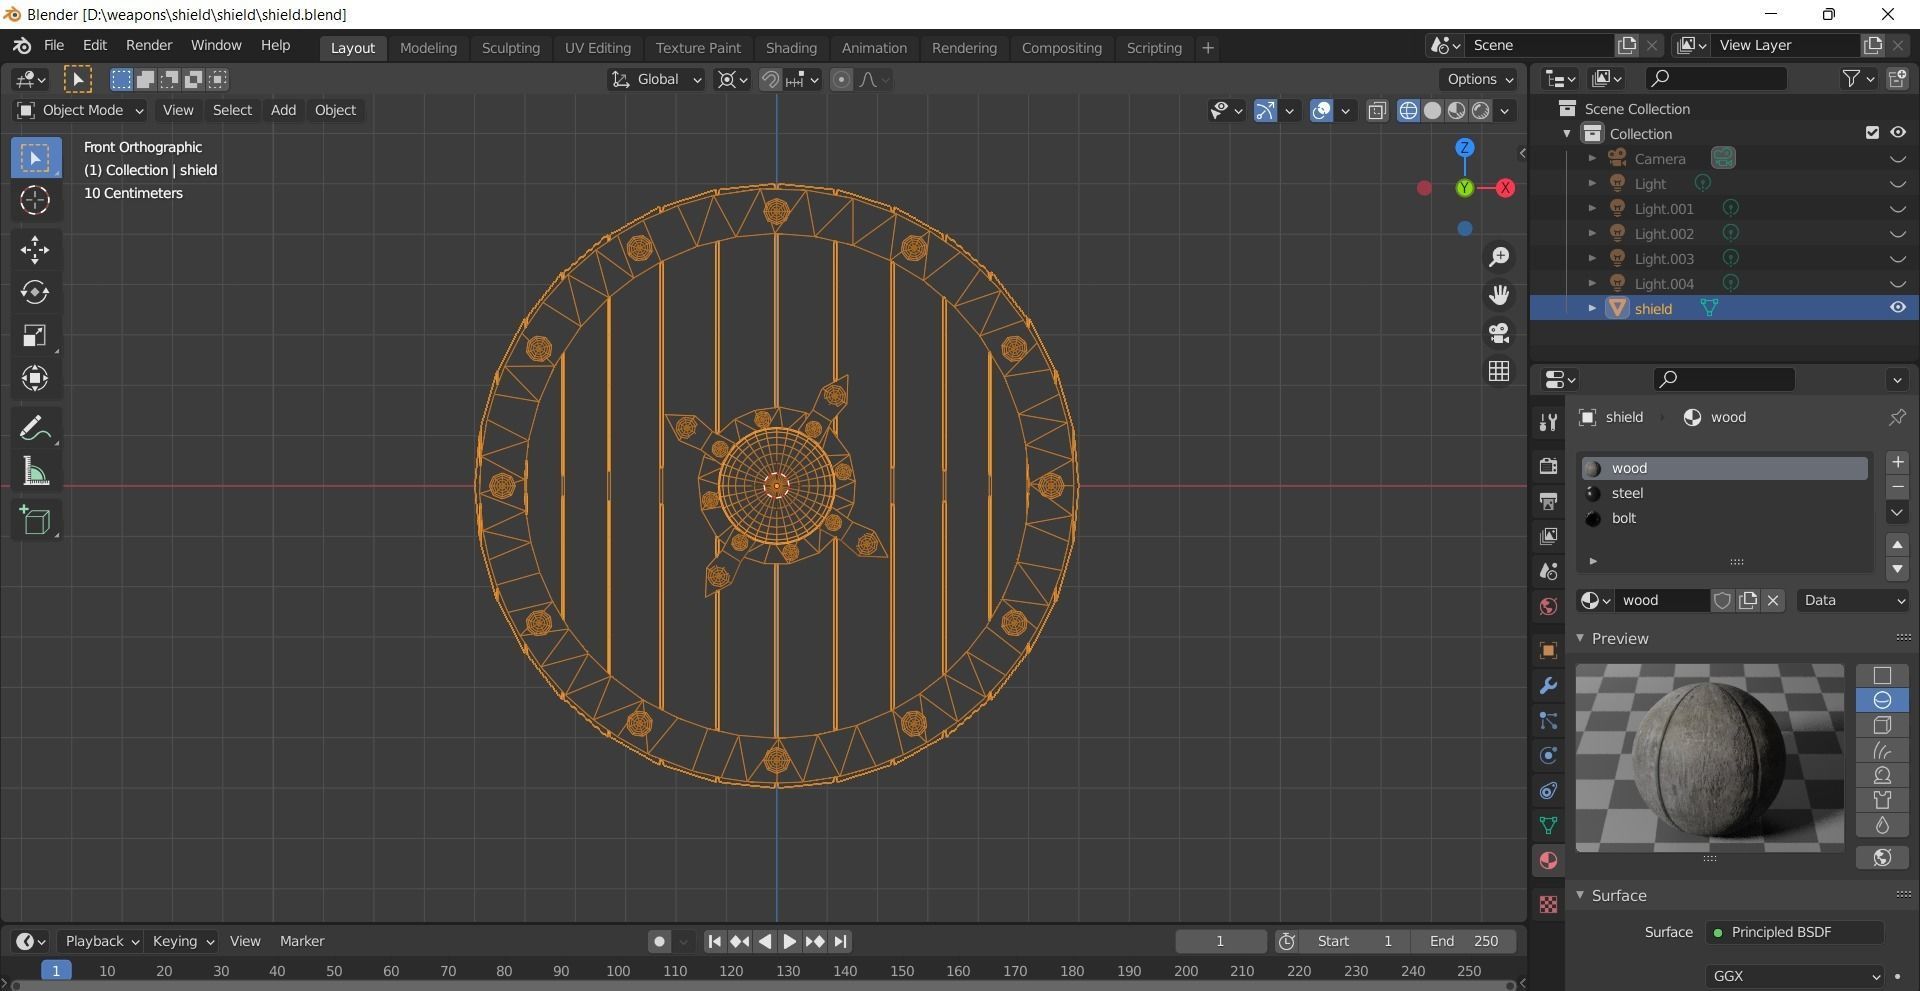Image resolution: width=1920 pixels, height=991 pixels.
Task: Toggle snapping magnet
Action: pyautogui.click(x=770, y=80)
